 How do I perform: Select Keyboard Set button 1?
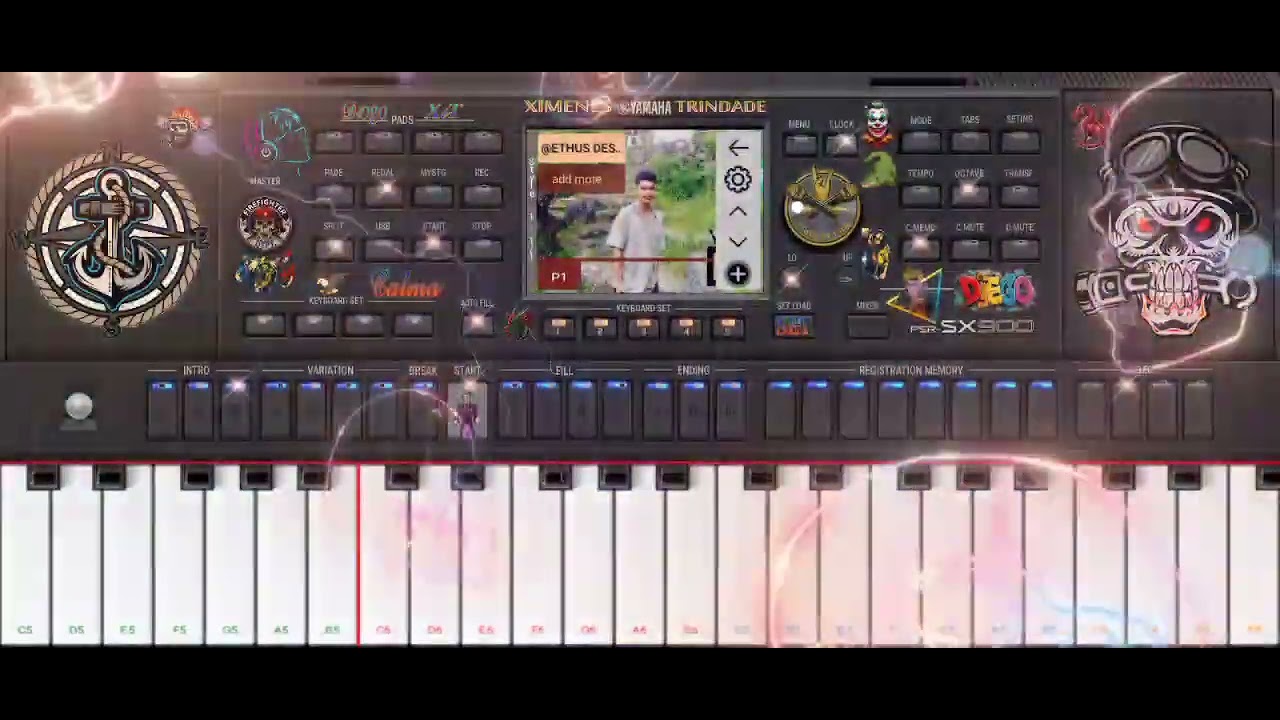559,326
